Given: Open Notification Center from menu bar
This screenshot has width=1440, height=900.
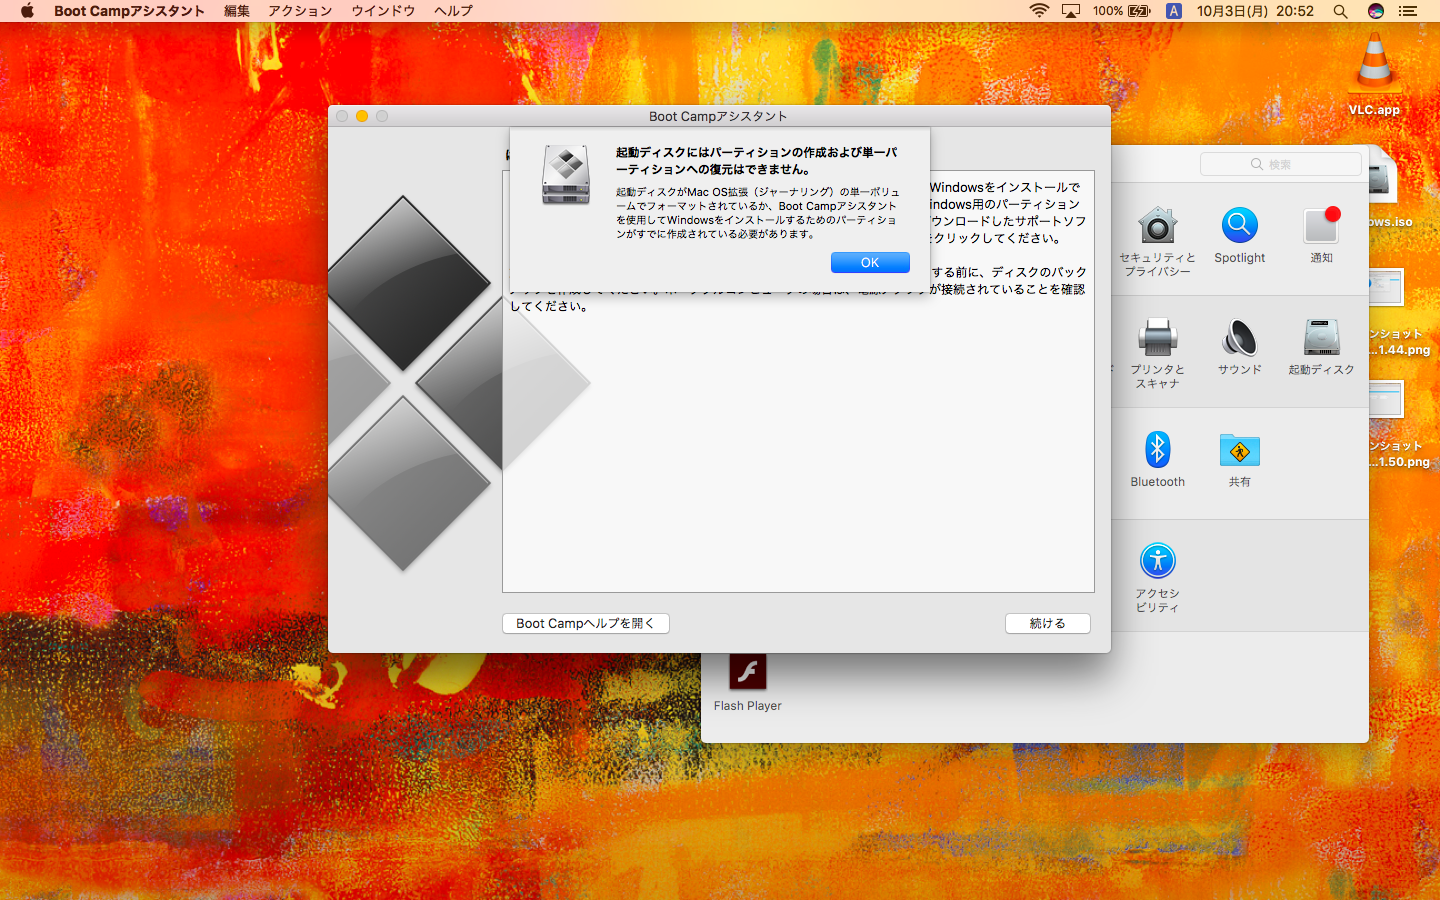Looking at the screenshot, I should 1408,11.
